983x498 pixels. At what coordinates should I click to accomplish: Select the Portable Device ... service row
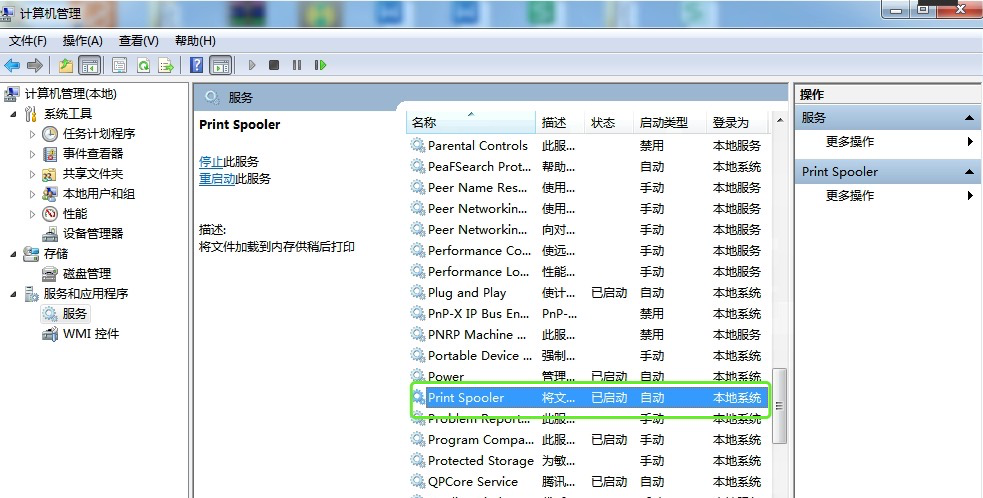pyautogui.click(x=588, y=356)
